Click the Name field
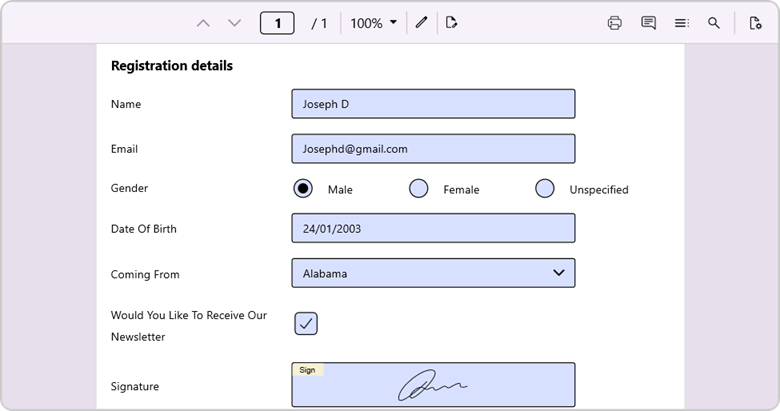This screenshot has height=411, width=780. (433, 104)
